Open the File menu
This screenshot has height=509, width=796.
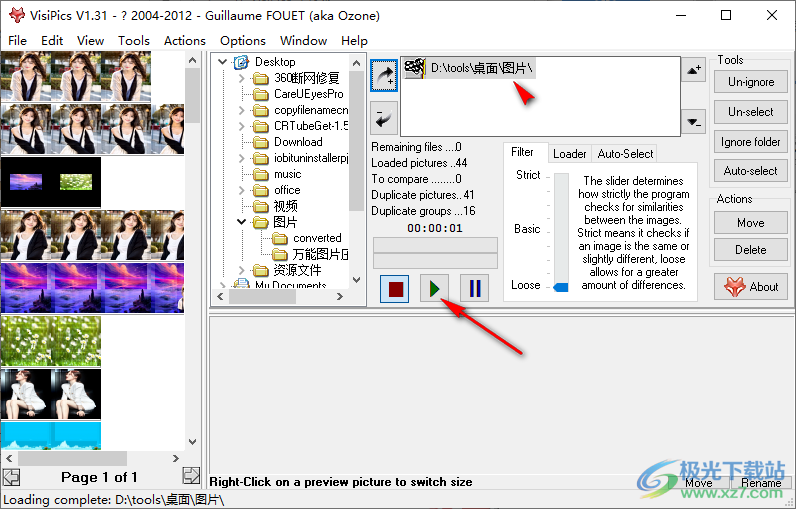click(17, 41)
